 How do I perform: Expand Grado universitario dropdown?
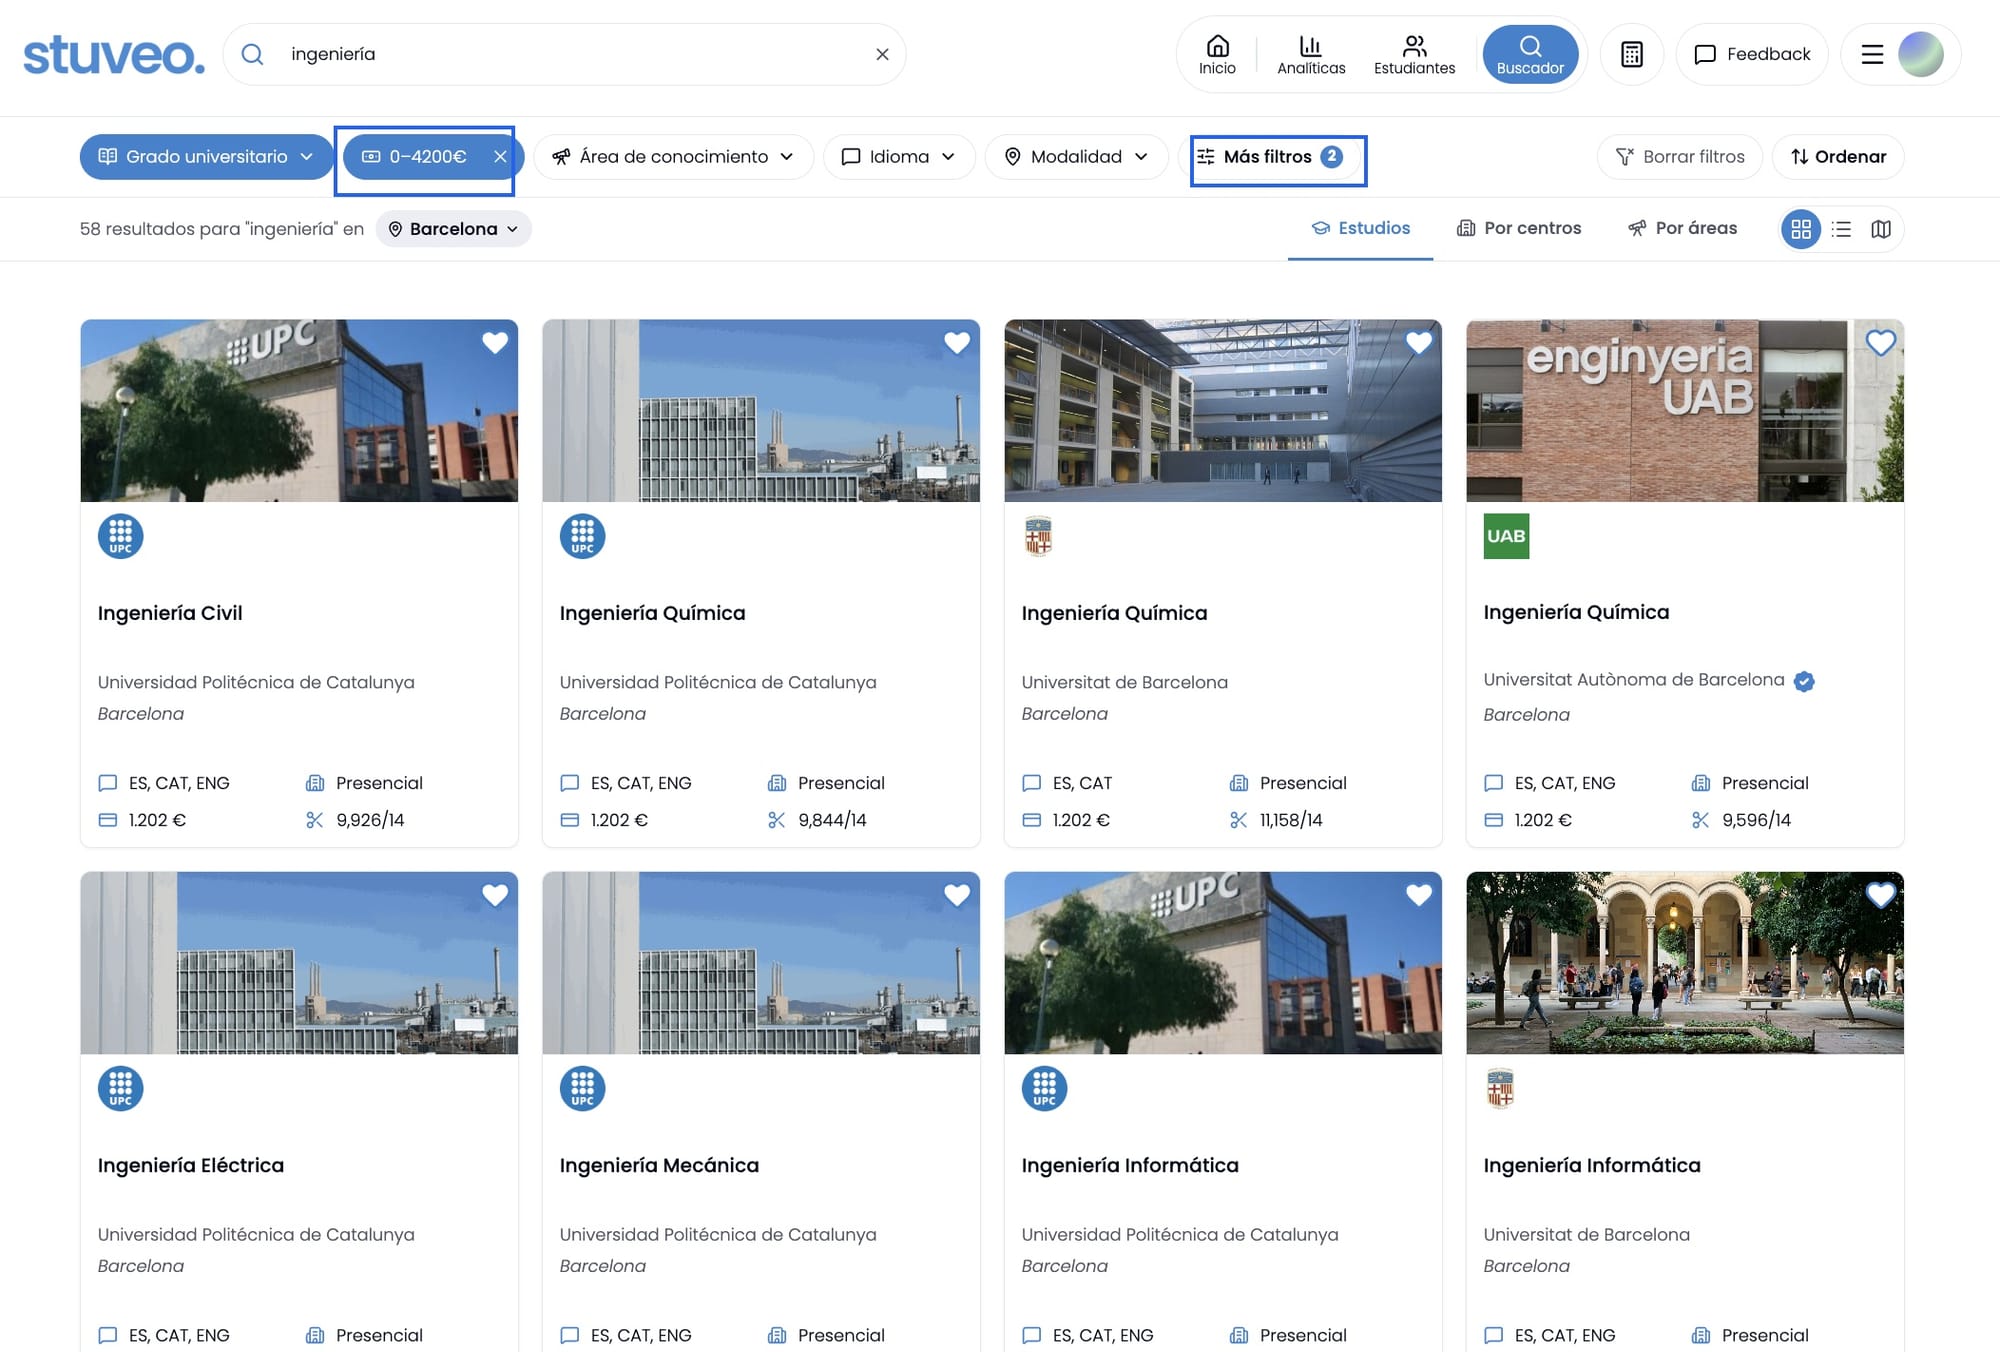pos(206,156)
